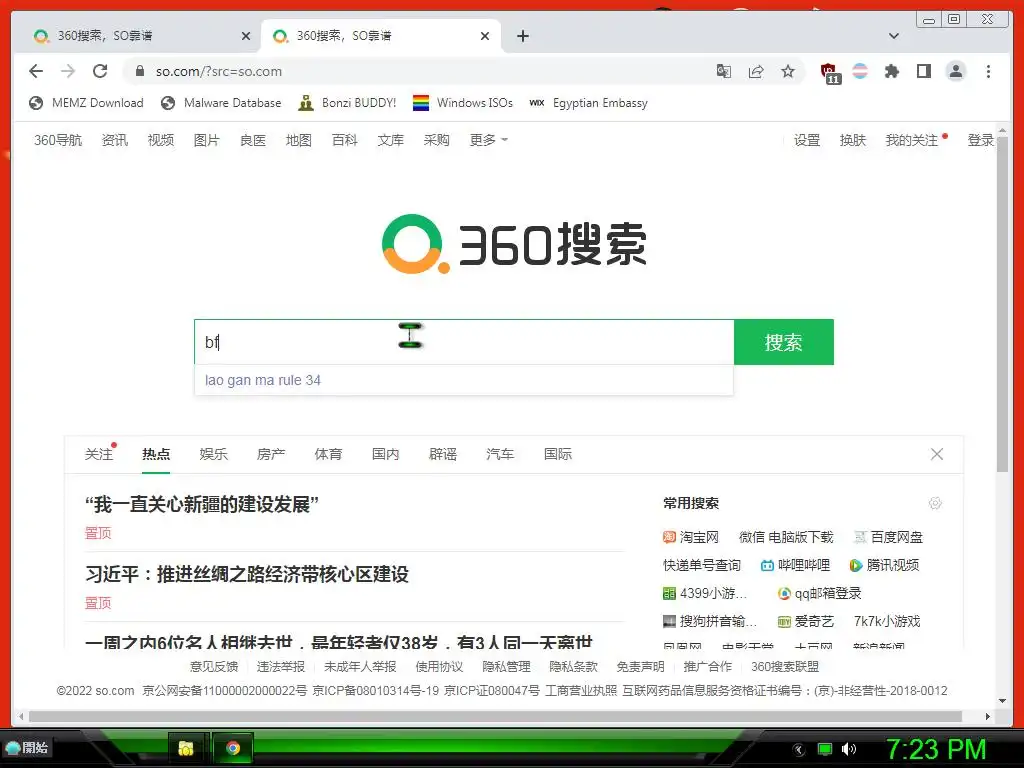Open the 视频 navigation link
1024x768 pixels.
tap(161, 140)
